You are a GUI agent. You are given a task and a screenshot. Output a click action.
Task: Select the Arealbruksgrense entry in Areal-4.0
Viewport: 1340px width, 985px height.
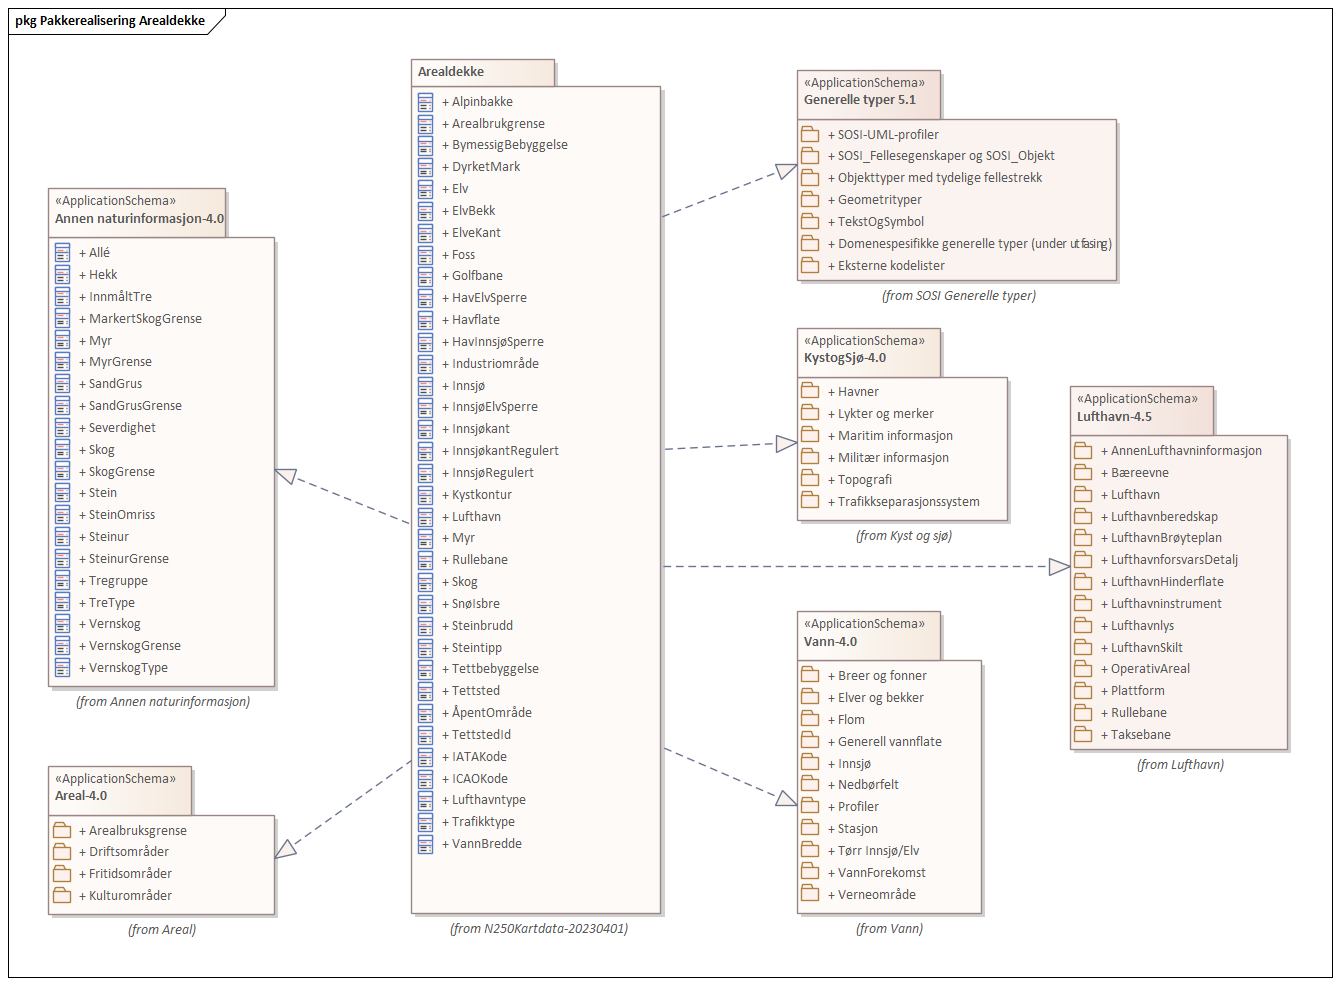click(x=133, y=831)
